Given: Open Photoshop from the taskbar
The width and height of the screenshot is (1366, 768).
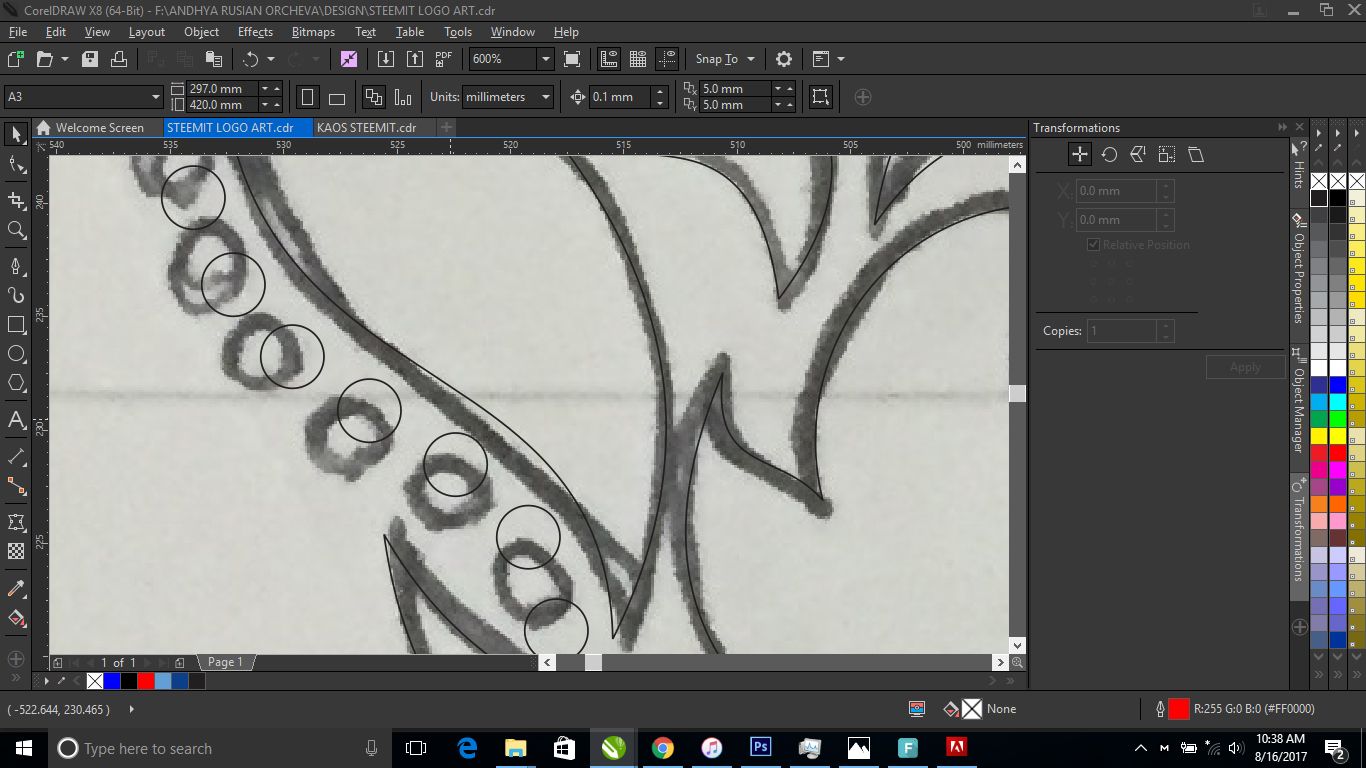Looking at the screenshot, I should pos(760,747).
